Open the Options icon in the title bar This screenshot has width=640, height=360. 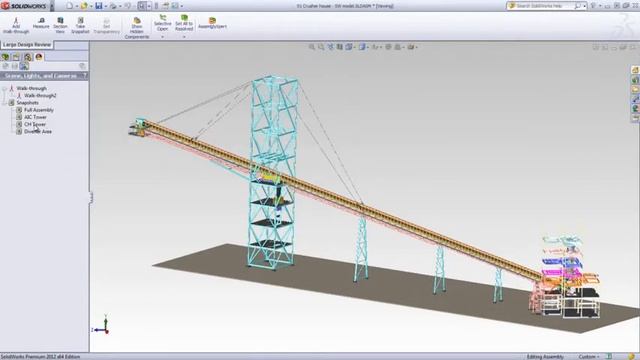pos(175,6)
